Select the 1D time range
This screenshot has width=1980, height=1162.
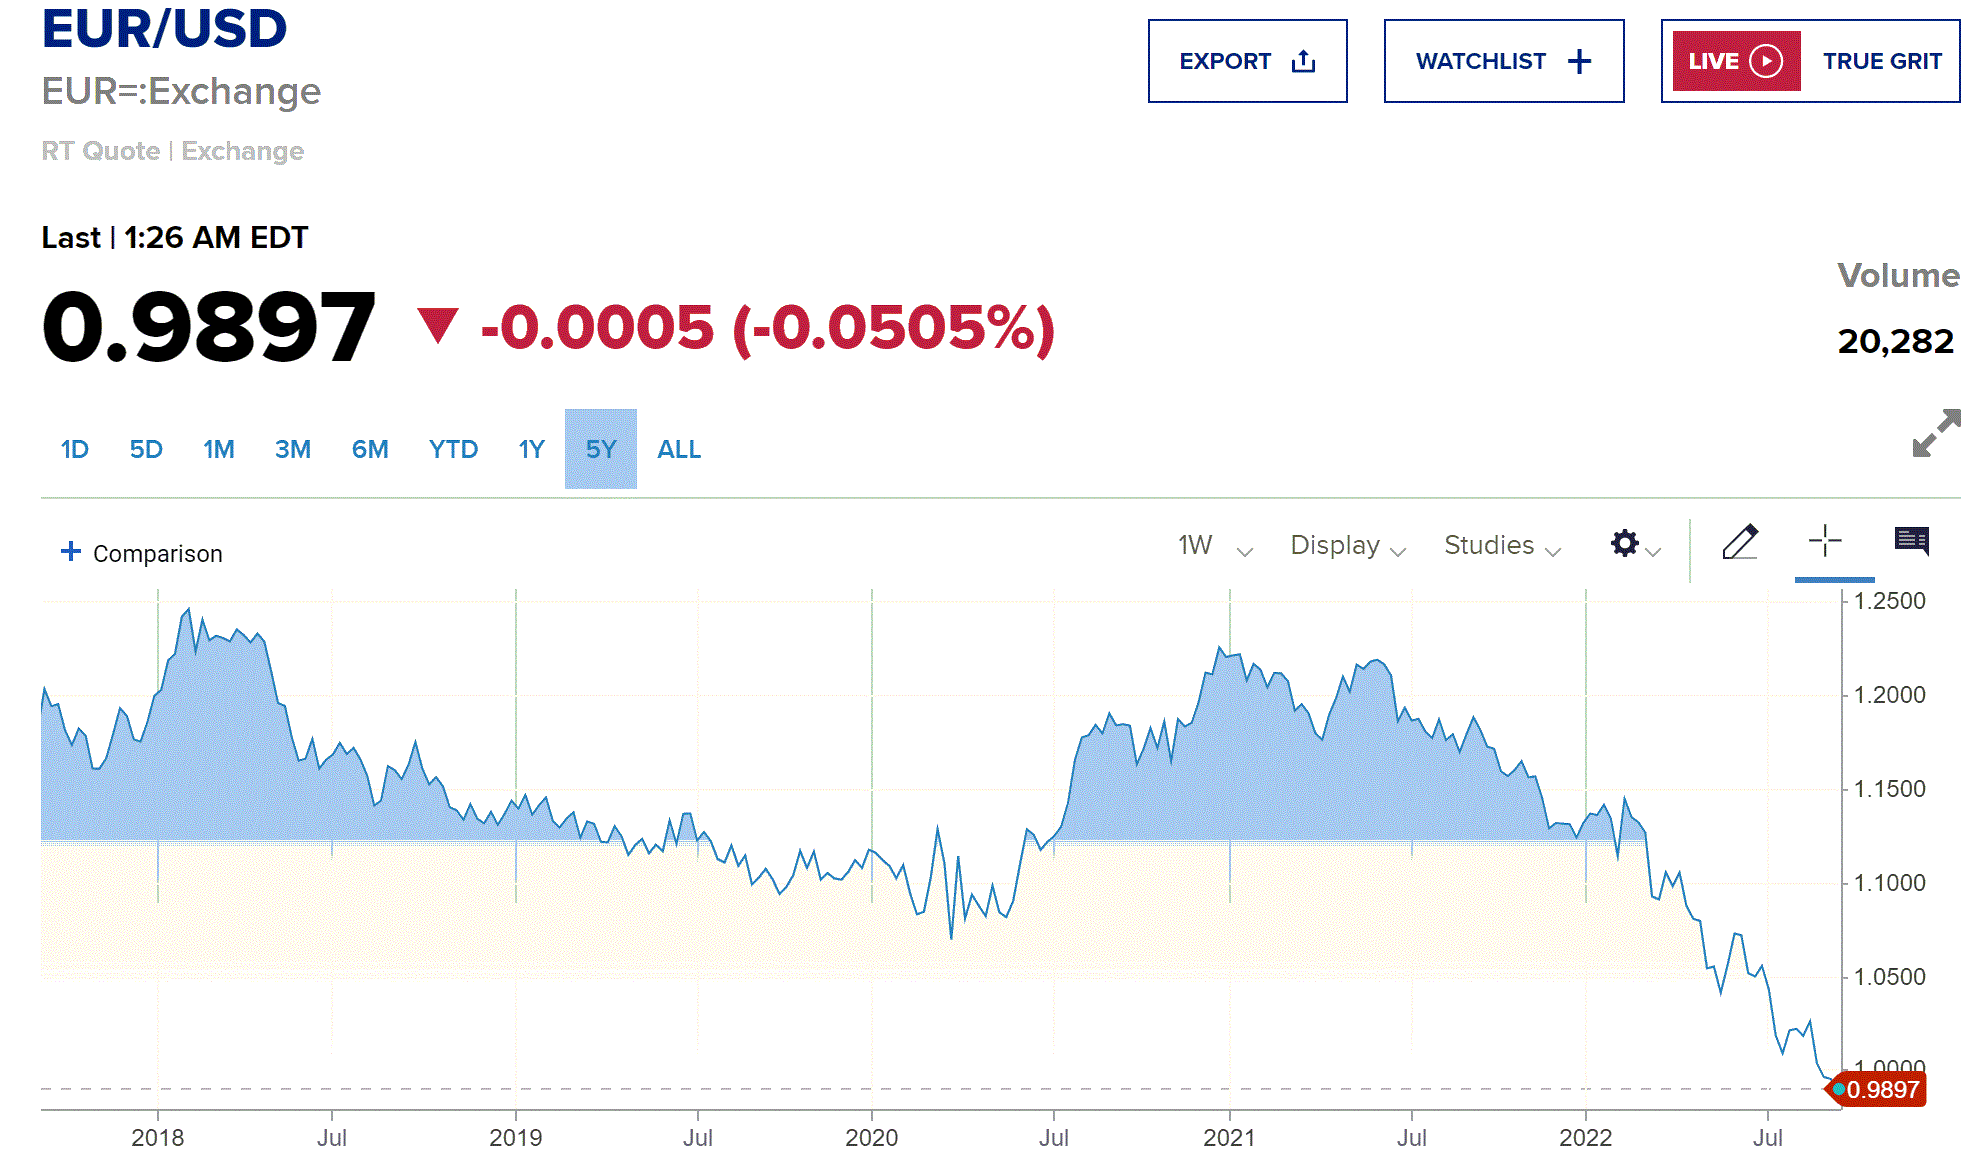pos(75,449)
